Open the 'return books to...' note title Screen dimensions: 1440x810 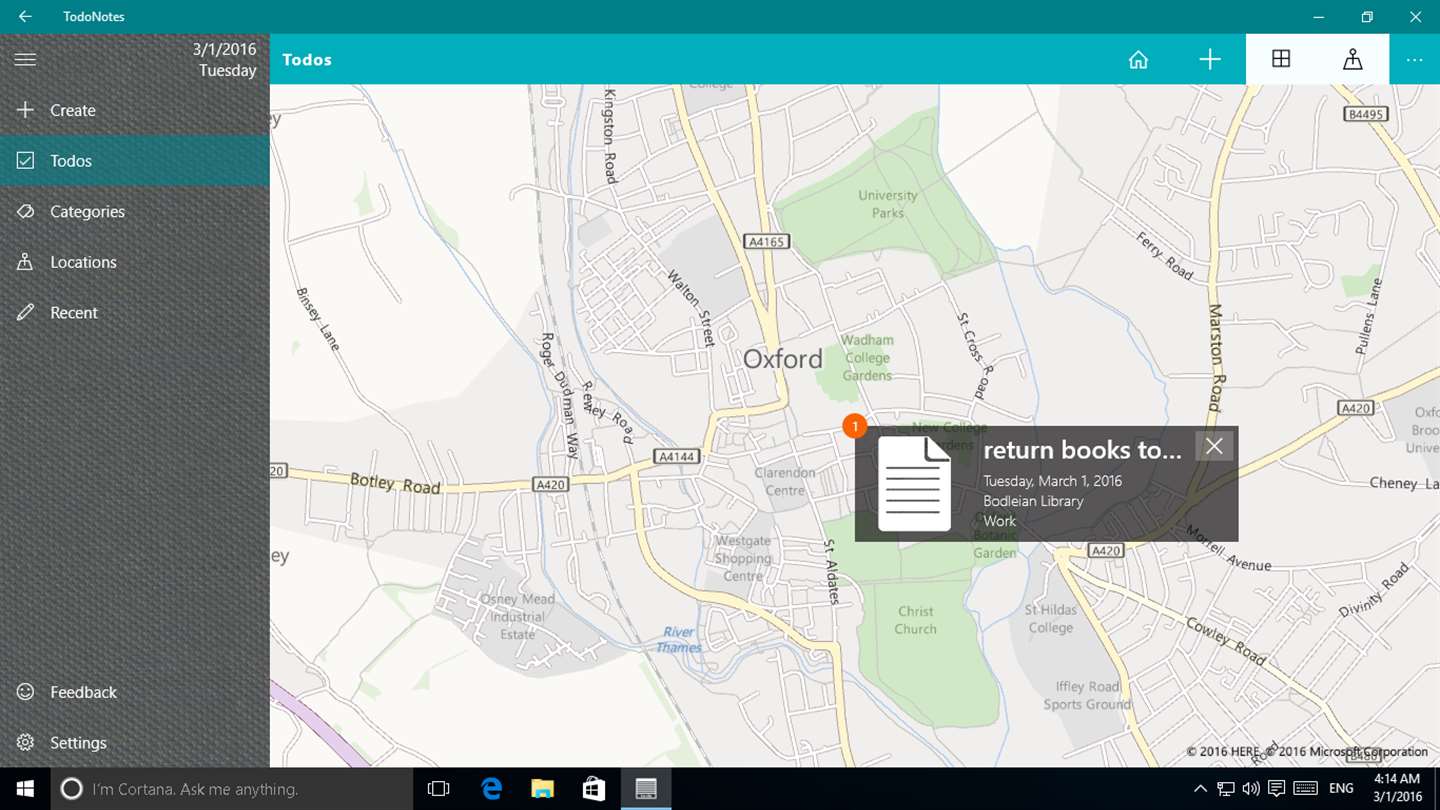tap(1082, 450)
